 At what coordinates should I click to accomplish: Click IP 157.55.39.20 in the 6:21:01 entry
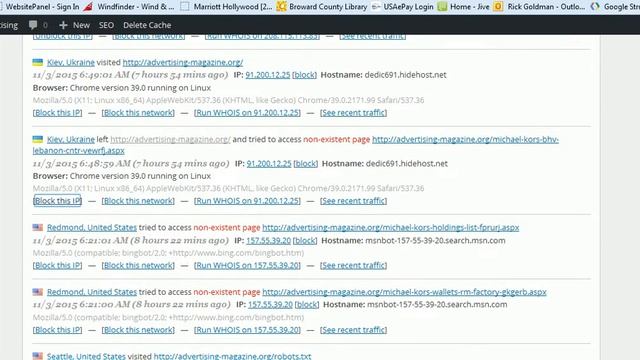tap(269, 240)
